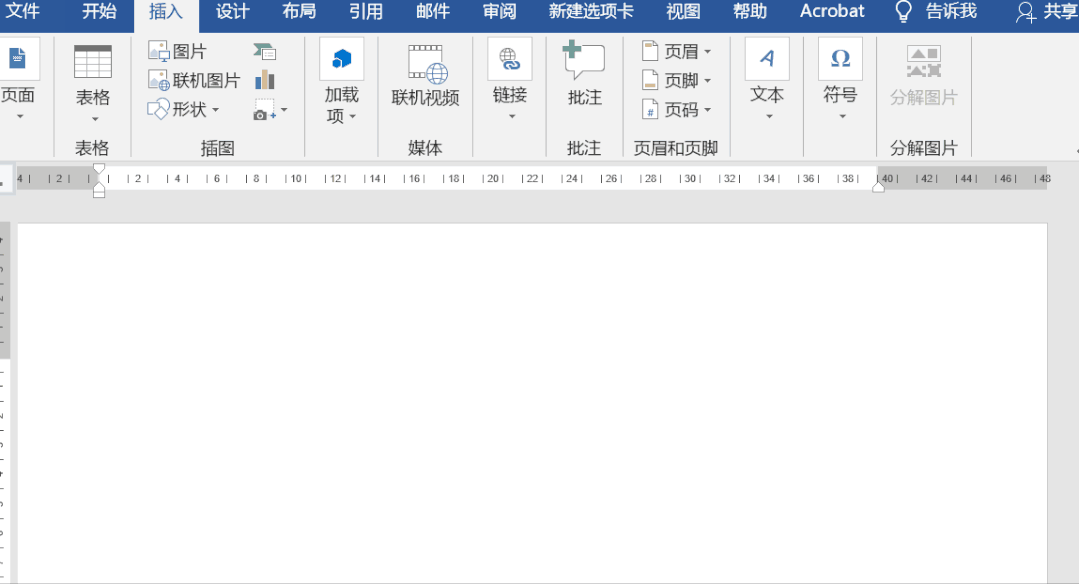Click the 分解图片 icon
Viewport: 1079px width, 584px height.
[x=923, y=62]
